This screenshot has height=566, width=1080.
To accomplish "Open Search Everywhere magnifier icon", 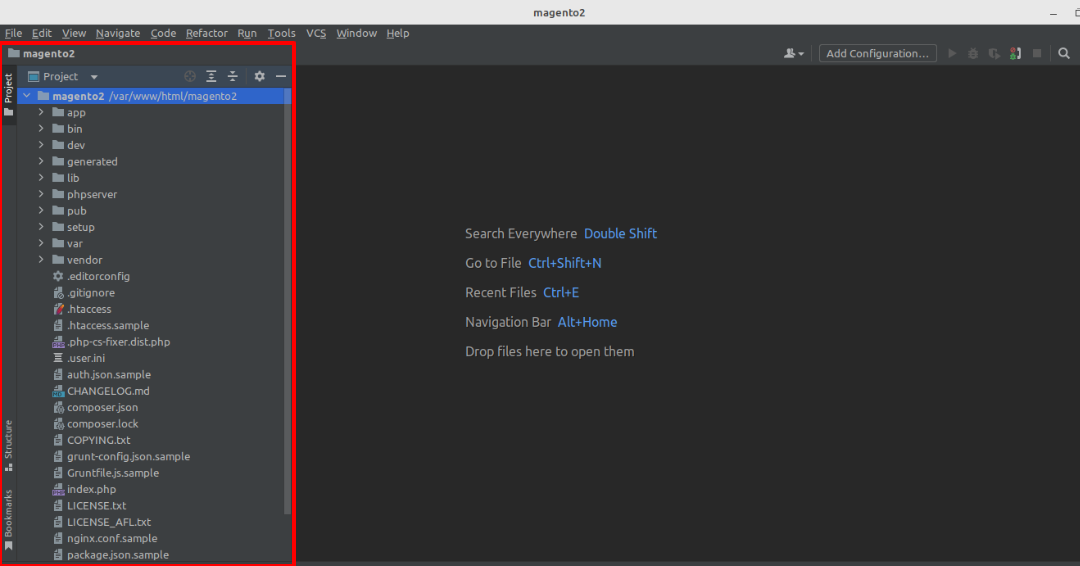I will point(1064,54).
